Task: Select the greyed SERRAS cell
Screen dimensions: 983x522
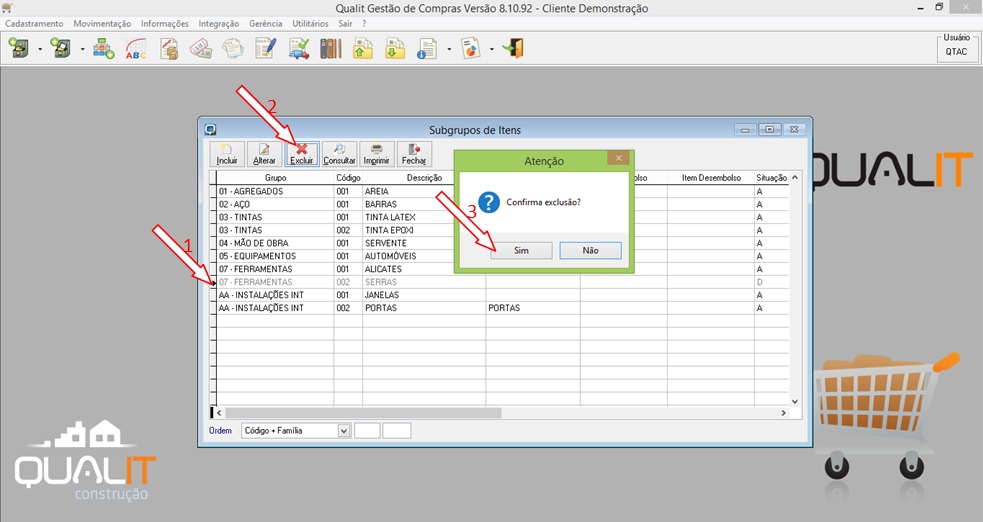Action: (424, 282)
